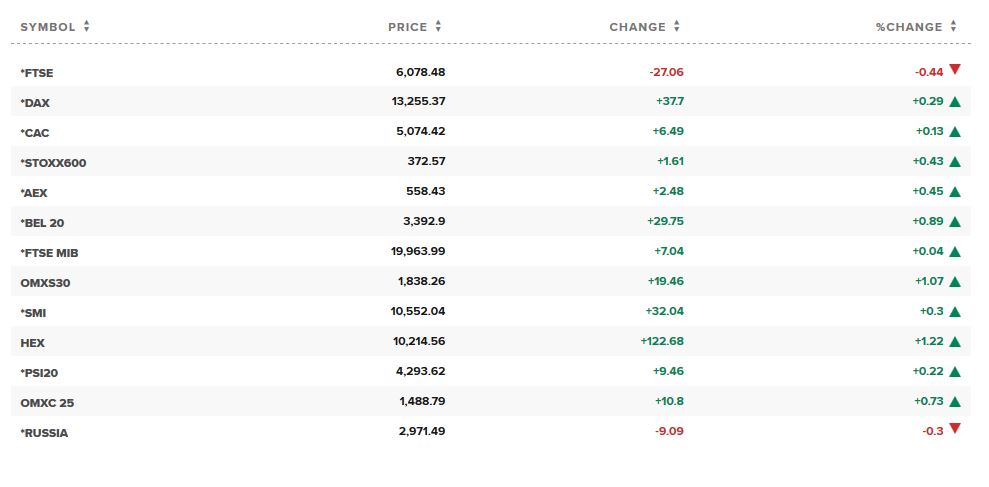989x487 pixels.
Task: Open the *FTSE symbol link
Action: pos(37,73)
